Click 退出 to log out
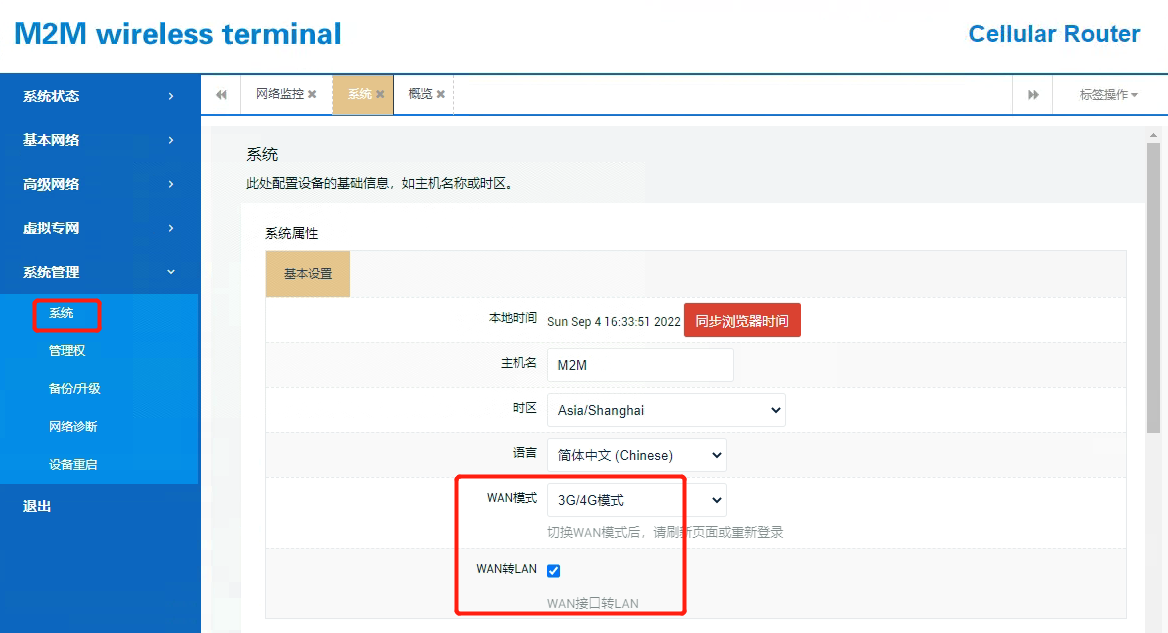 tap(37, 506)
